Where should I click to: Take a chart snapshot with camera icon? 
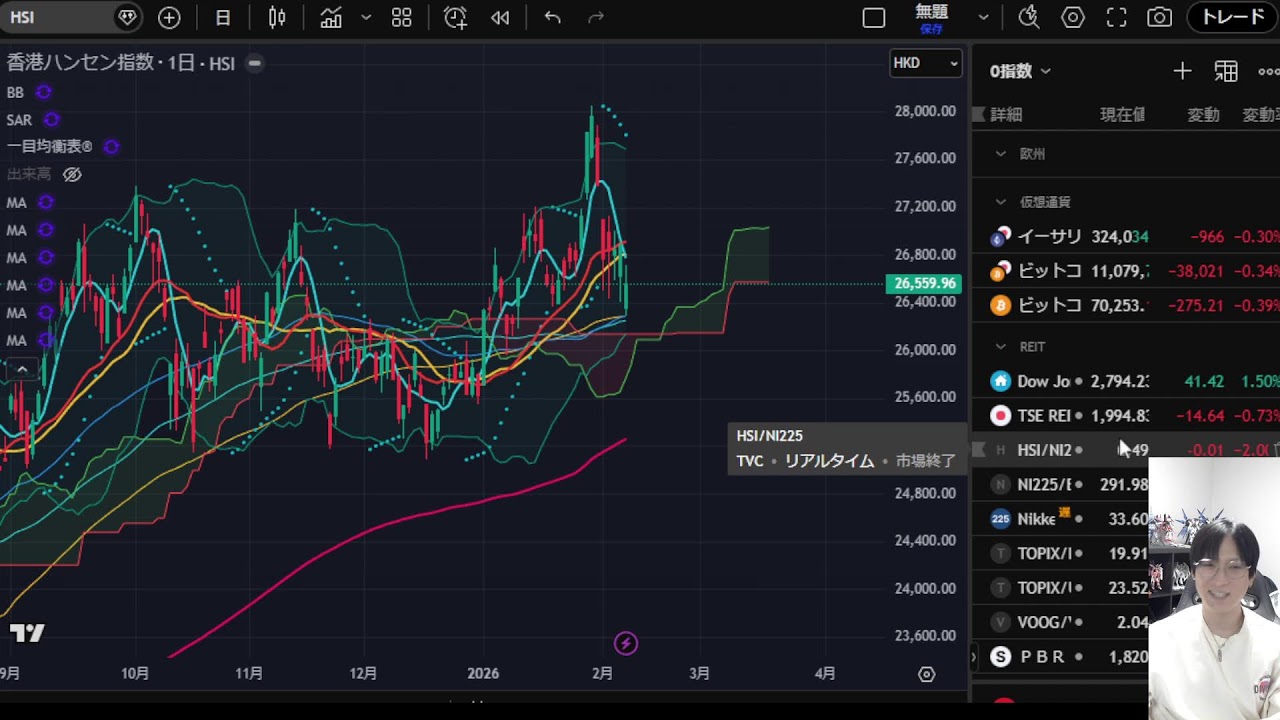pos(1159,18)
